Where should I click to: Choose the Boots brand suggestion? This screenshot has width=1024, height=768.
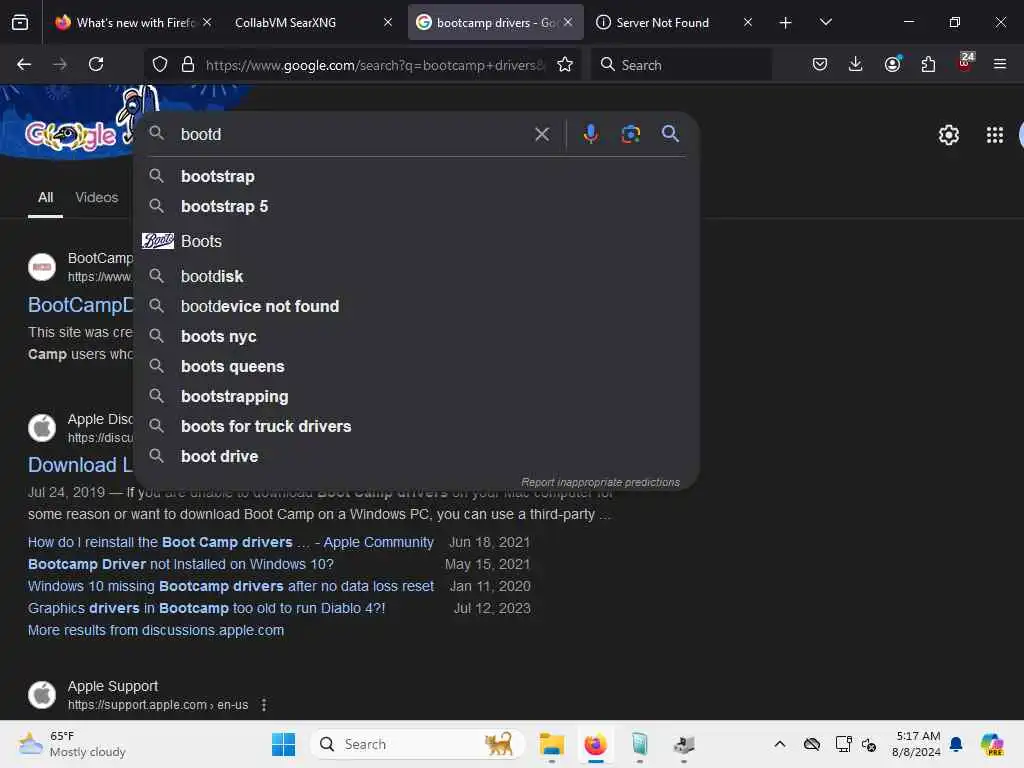(x=417, y=241)
